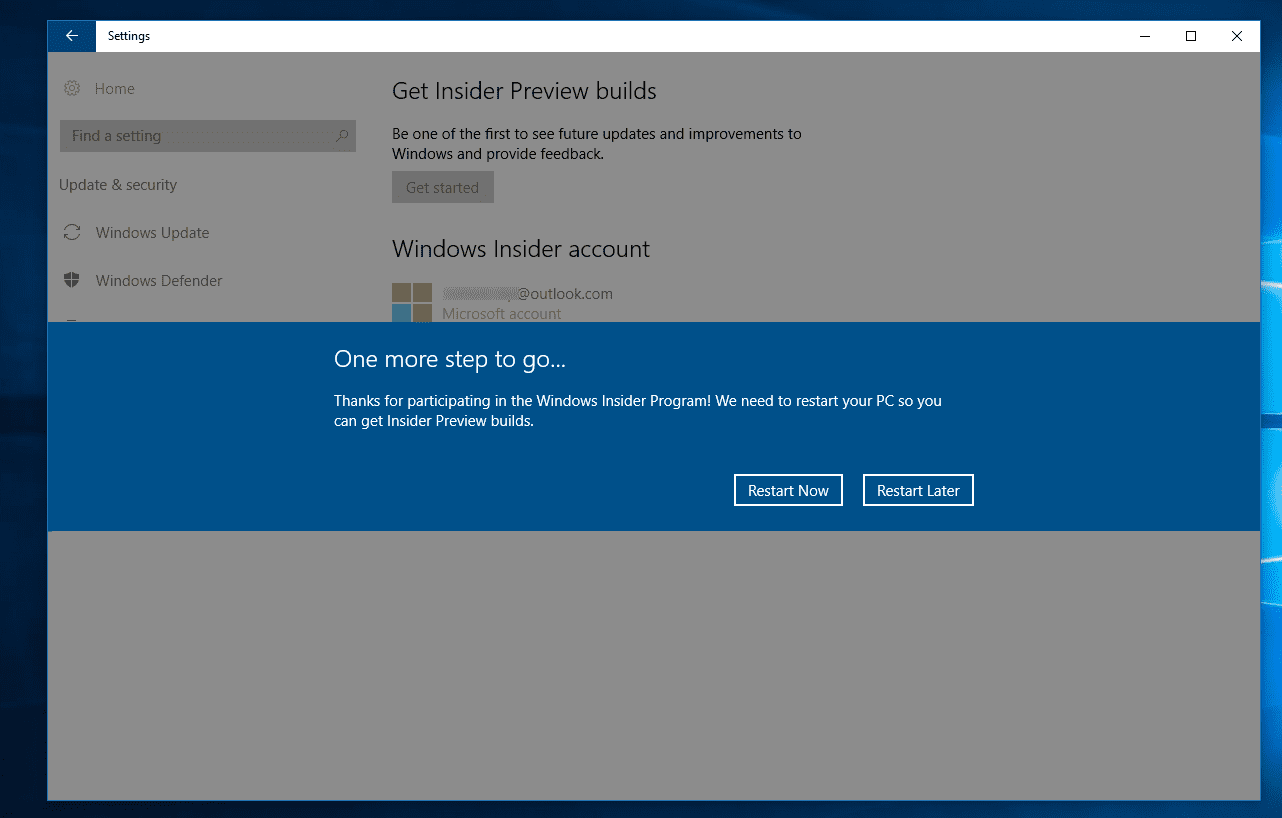Choose Restart Later in the dialog

(x=918, y=490)
